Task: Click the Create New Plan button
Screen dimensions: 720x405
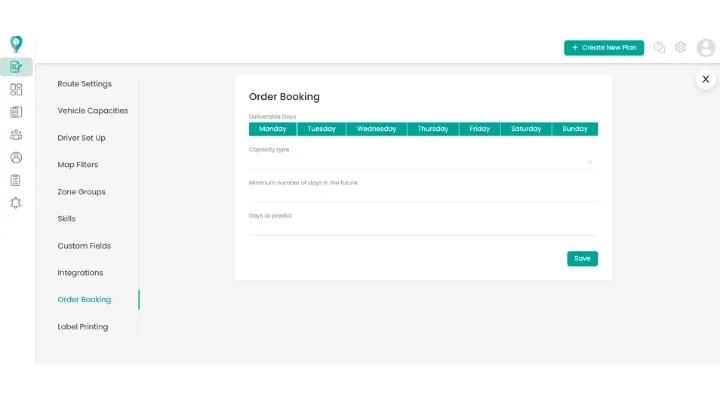Action: coord(603,47)
